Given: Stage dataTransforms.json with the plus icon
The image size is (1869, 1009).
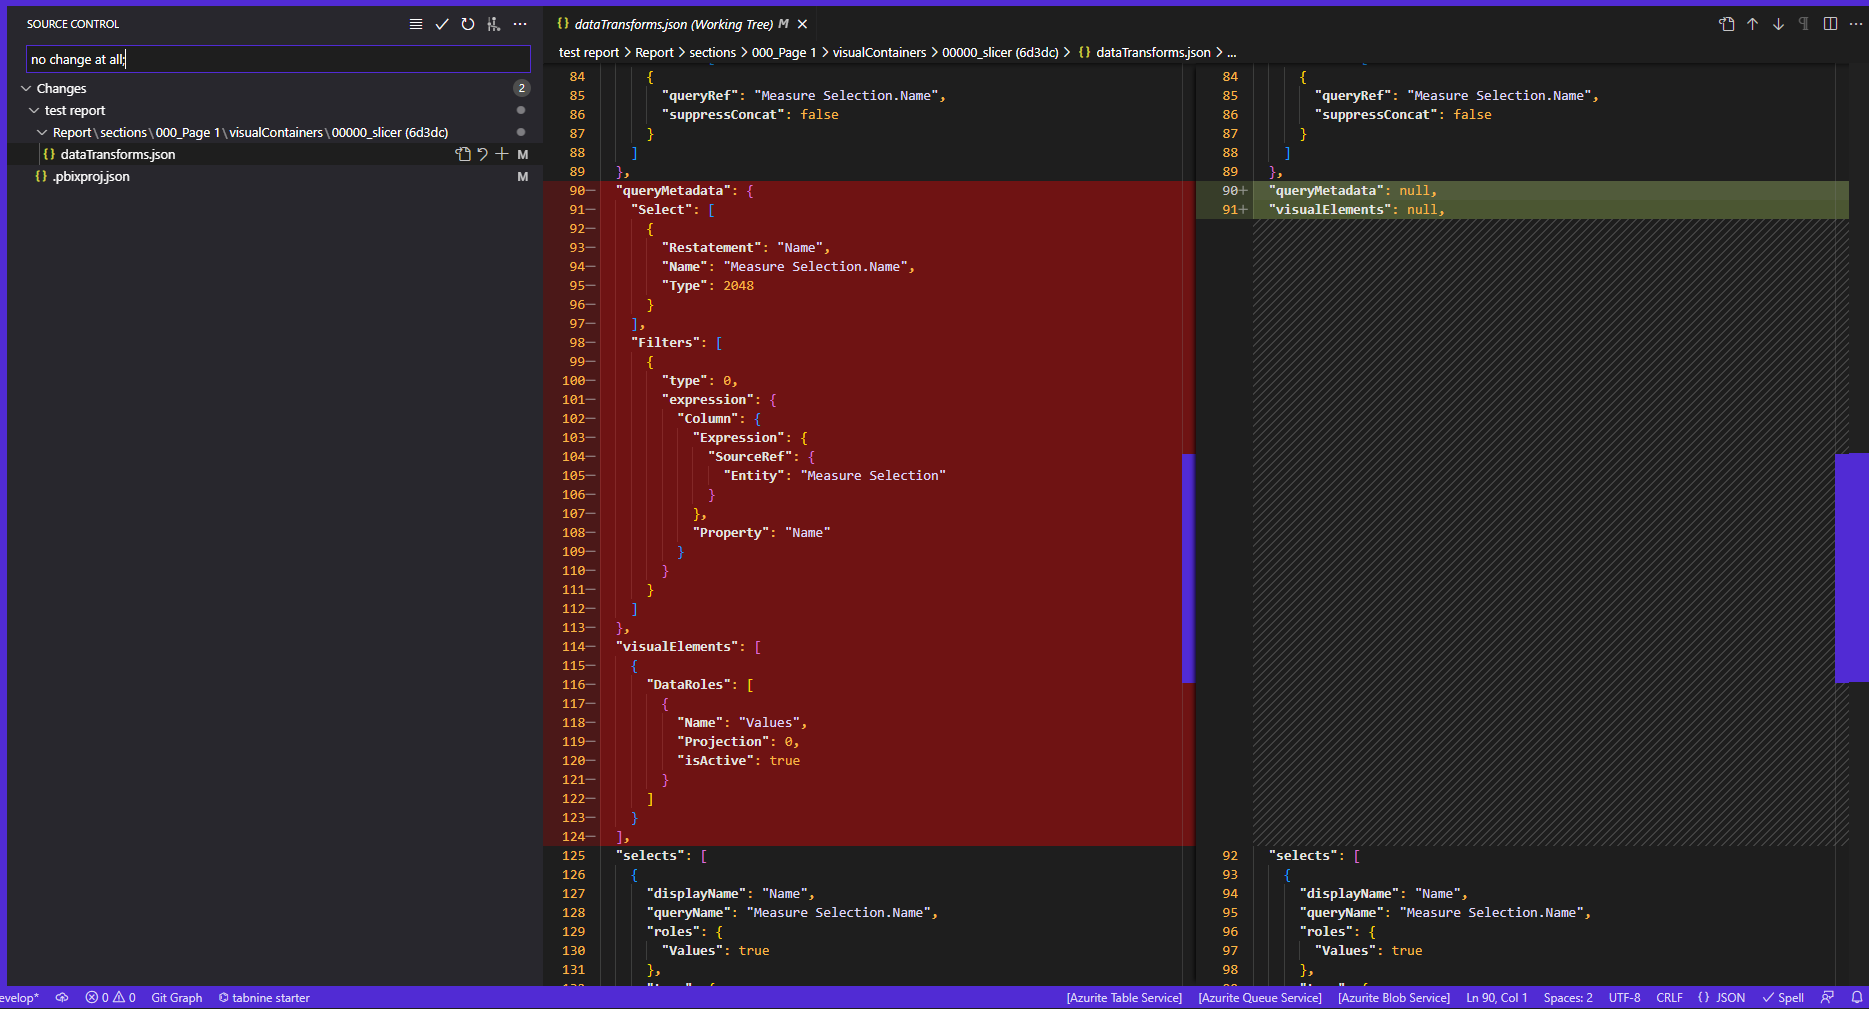Looking at the screenshot, I should (502, 154).
